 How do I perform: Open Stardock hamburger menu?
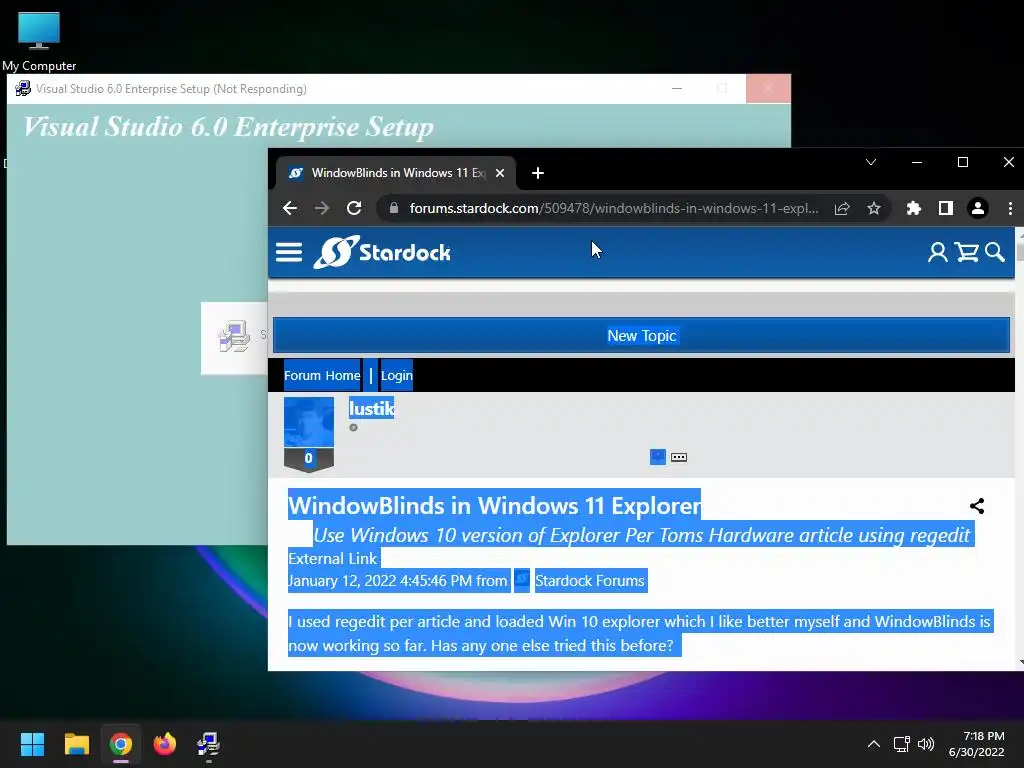pos(289,252)
